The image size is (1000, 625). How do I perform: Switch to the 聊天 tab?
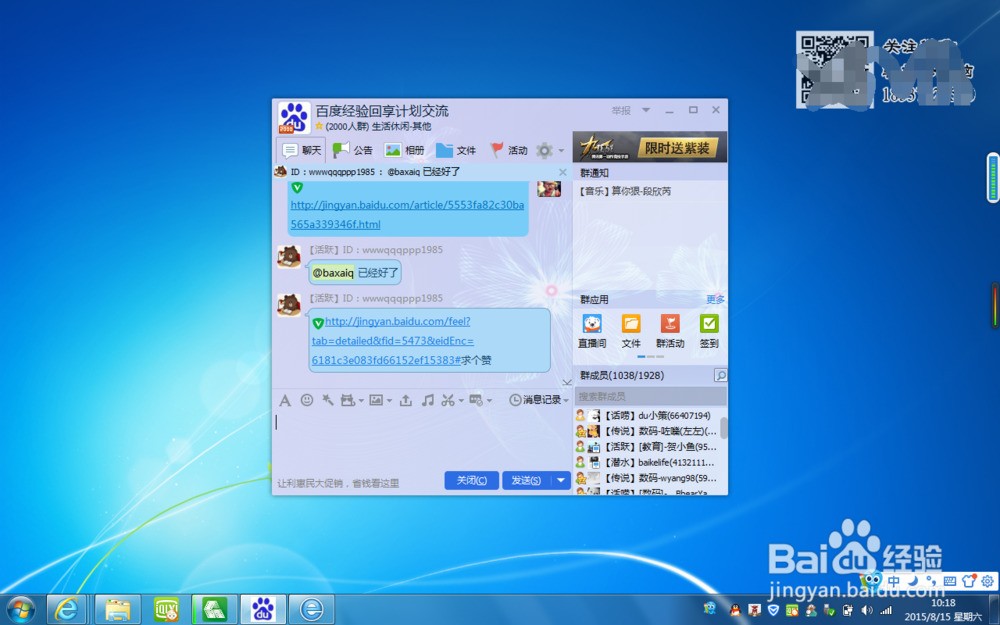(x=302, y=151)
